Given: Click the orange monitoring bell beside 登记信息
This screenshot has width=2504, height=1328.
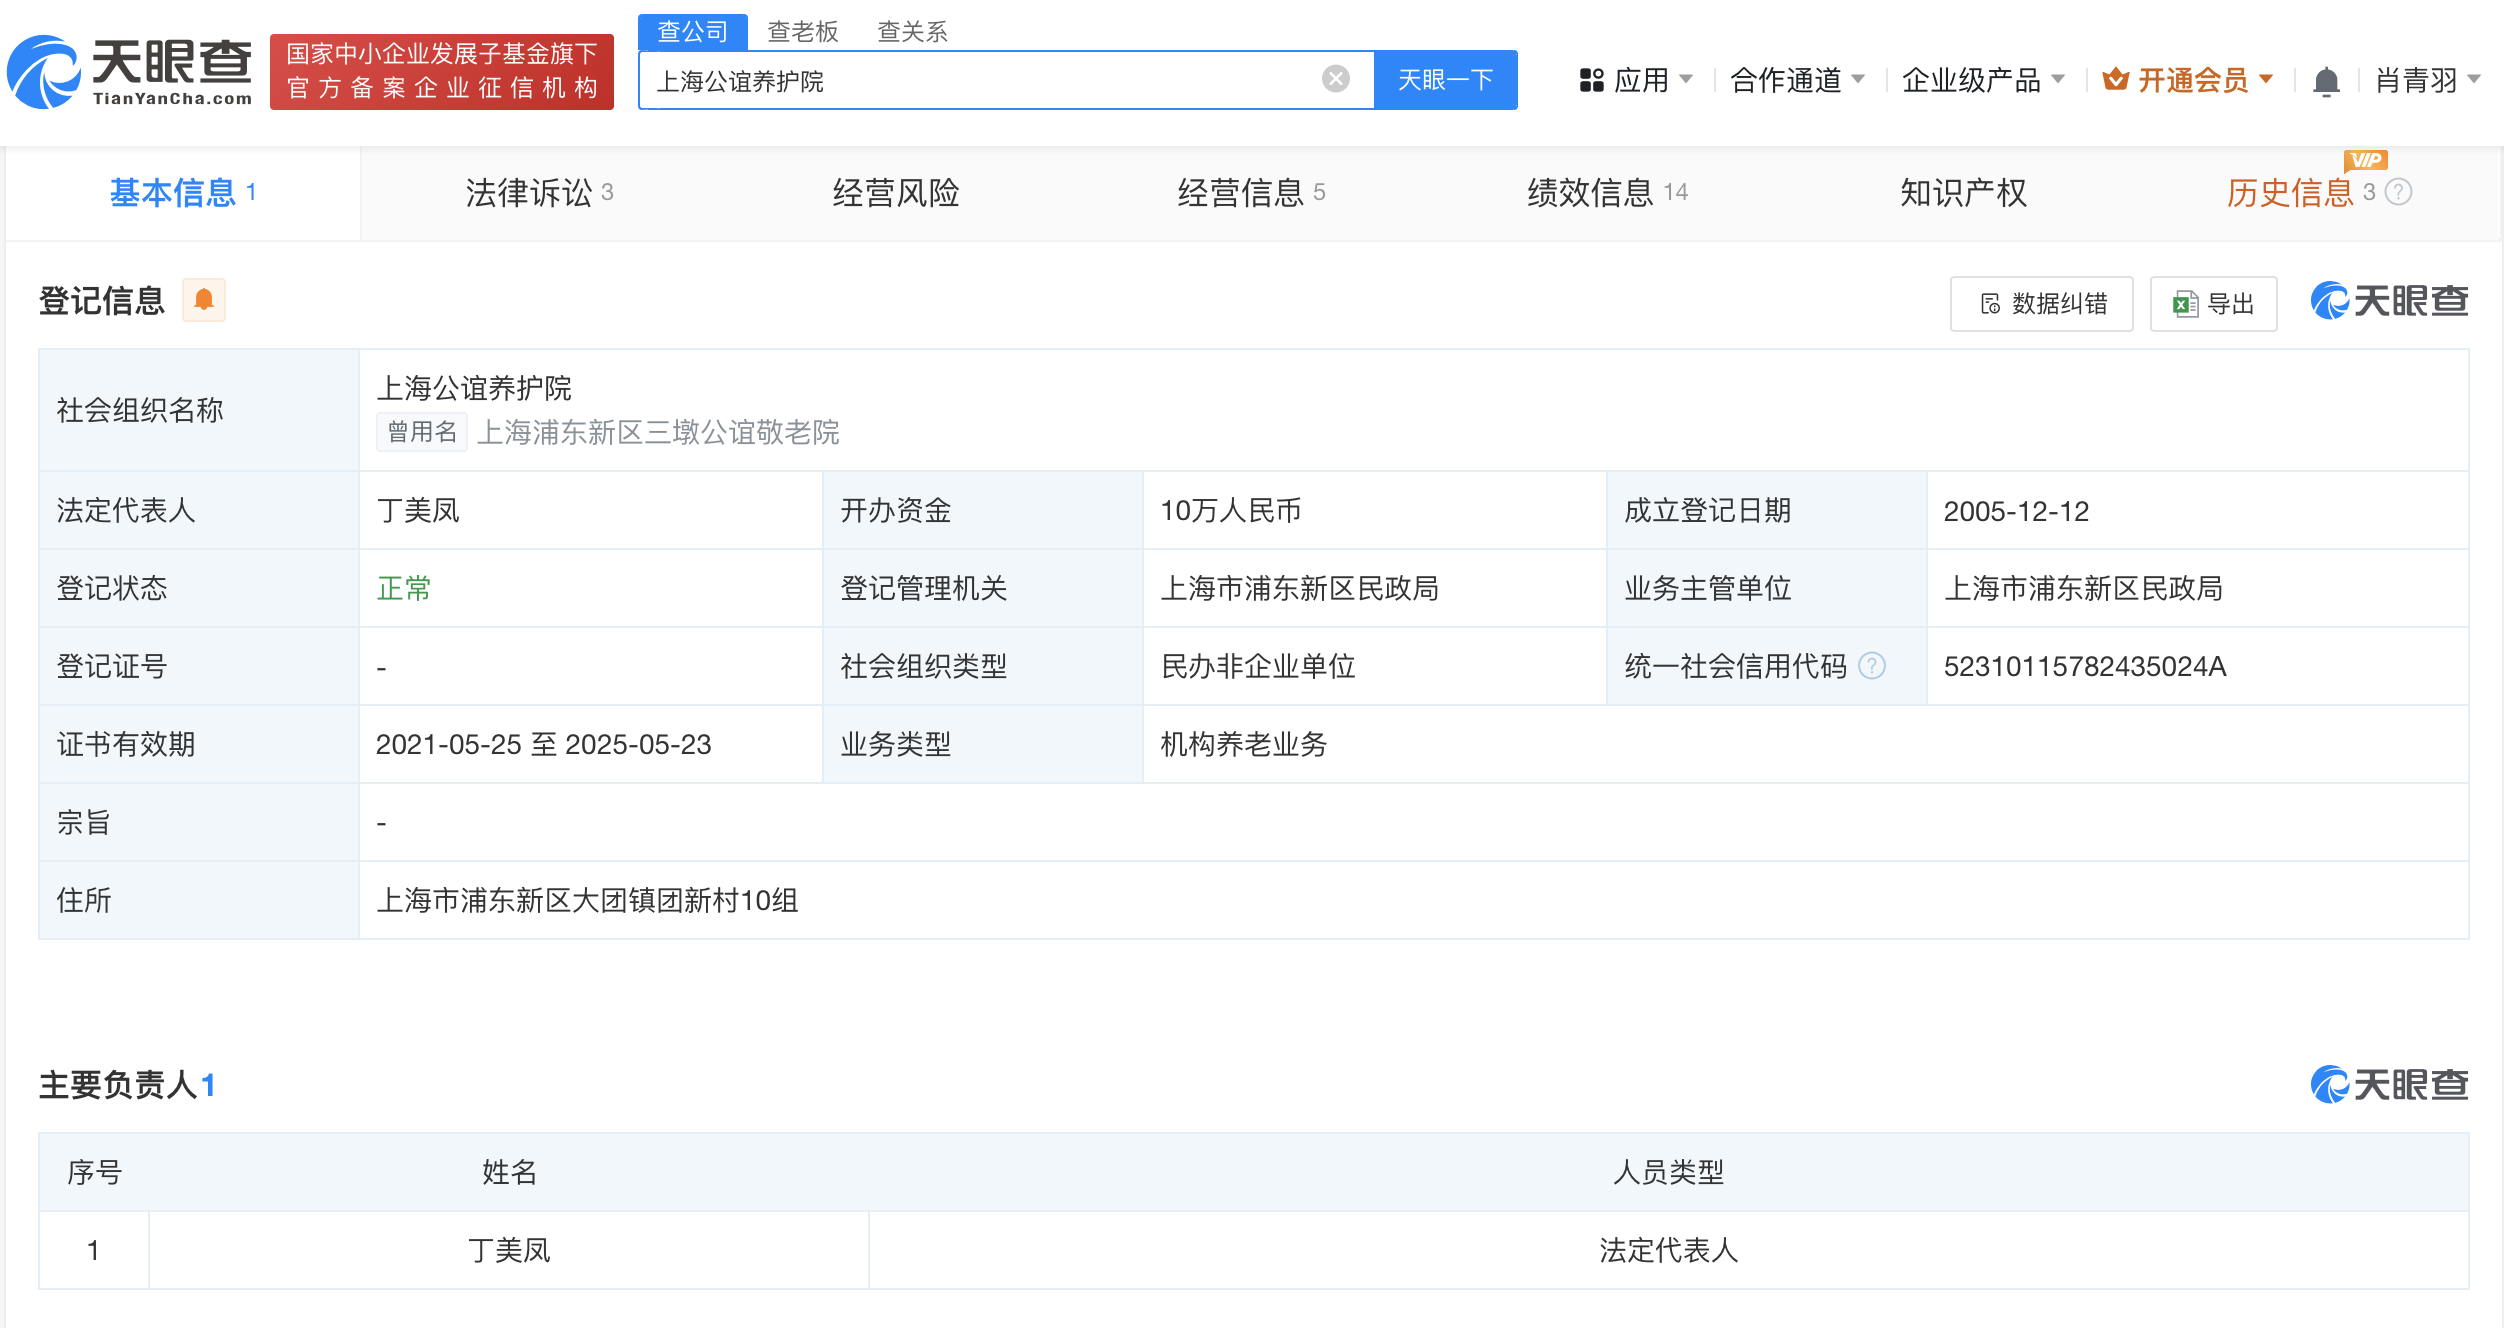Looking at the screenshot, I should pyautogui.click(x=204, y=300).
